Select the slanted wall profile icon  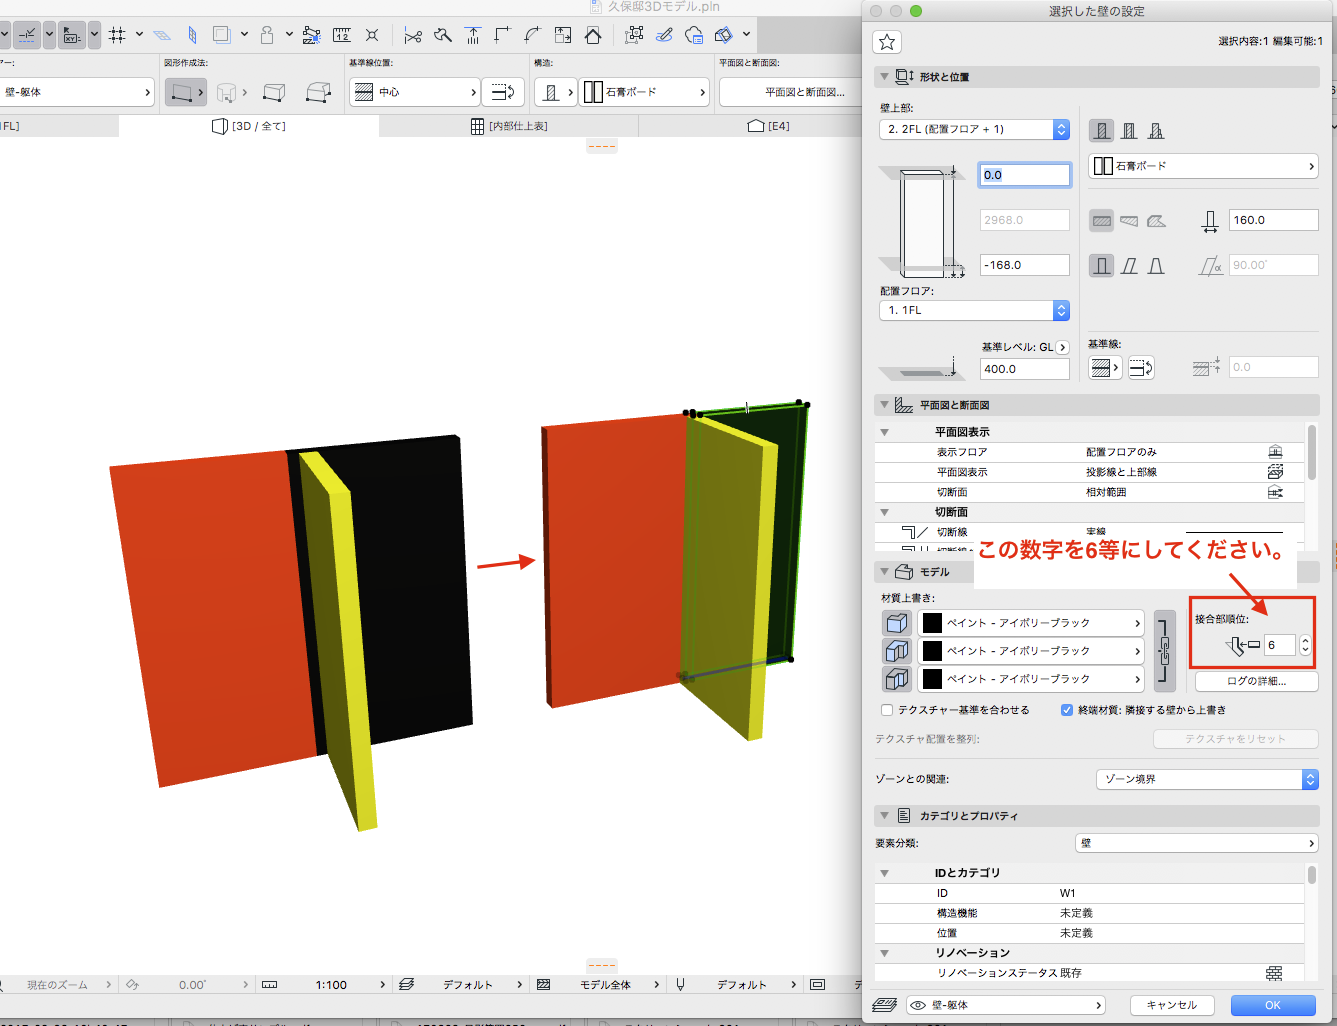(1129, 266)
